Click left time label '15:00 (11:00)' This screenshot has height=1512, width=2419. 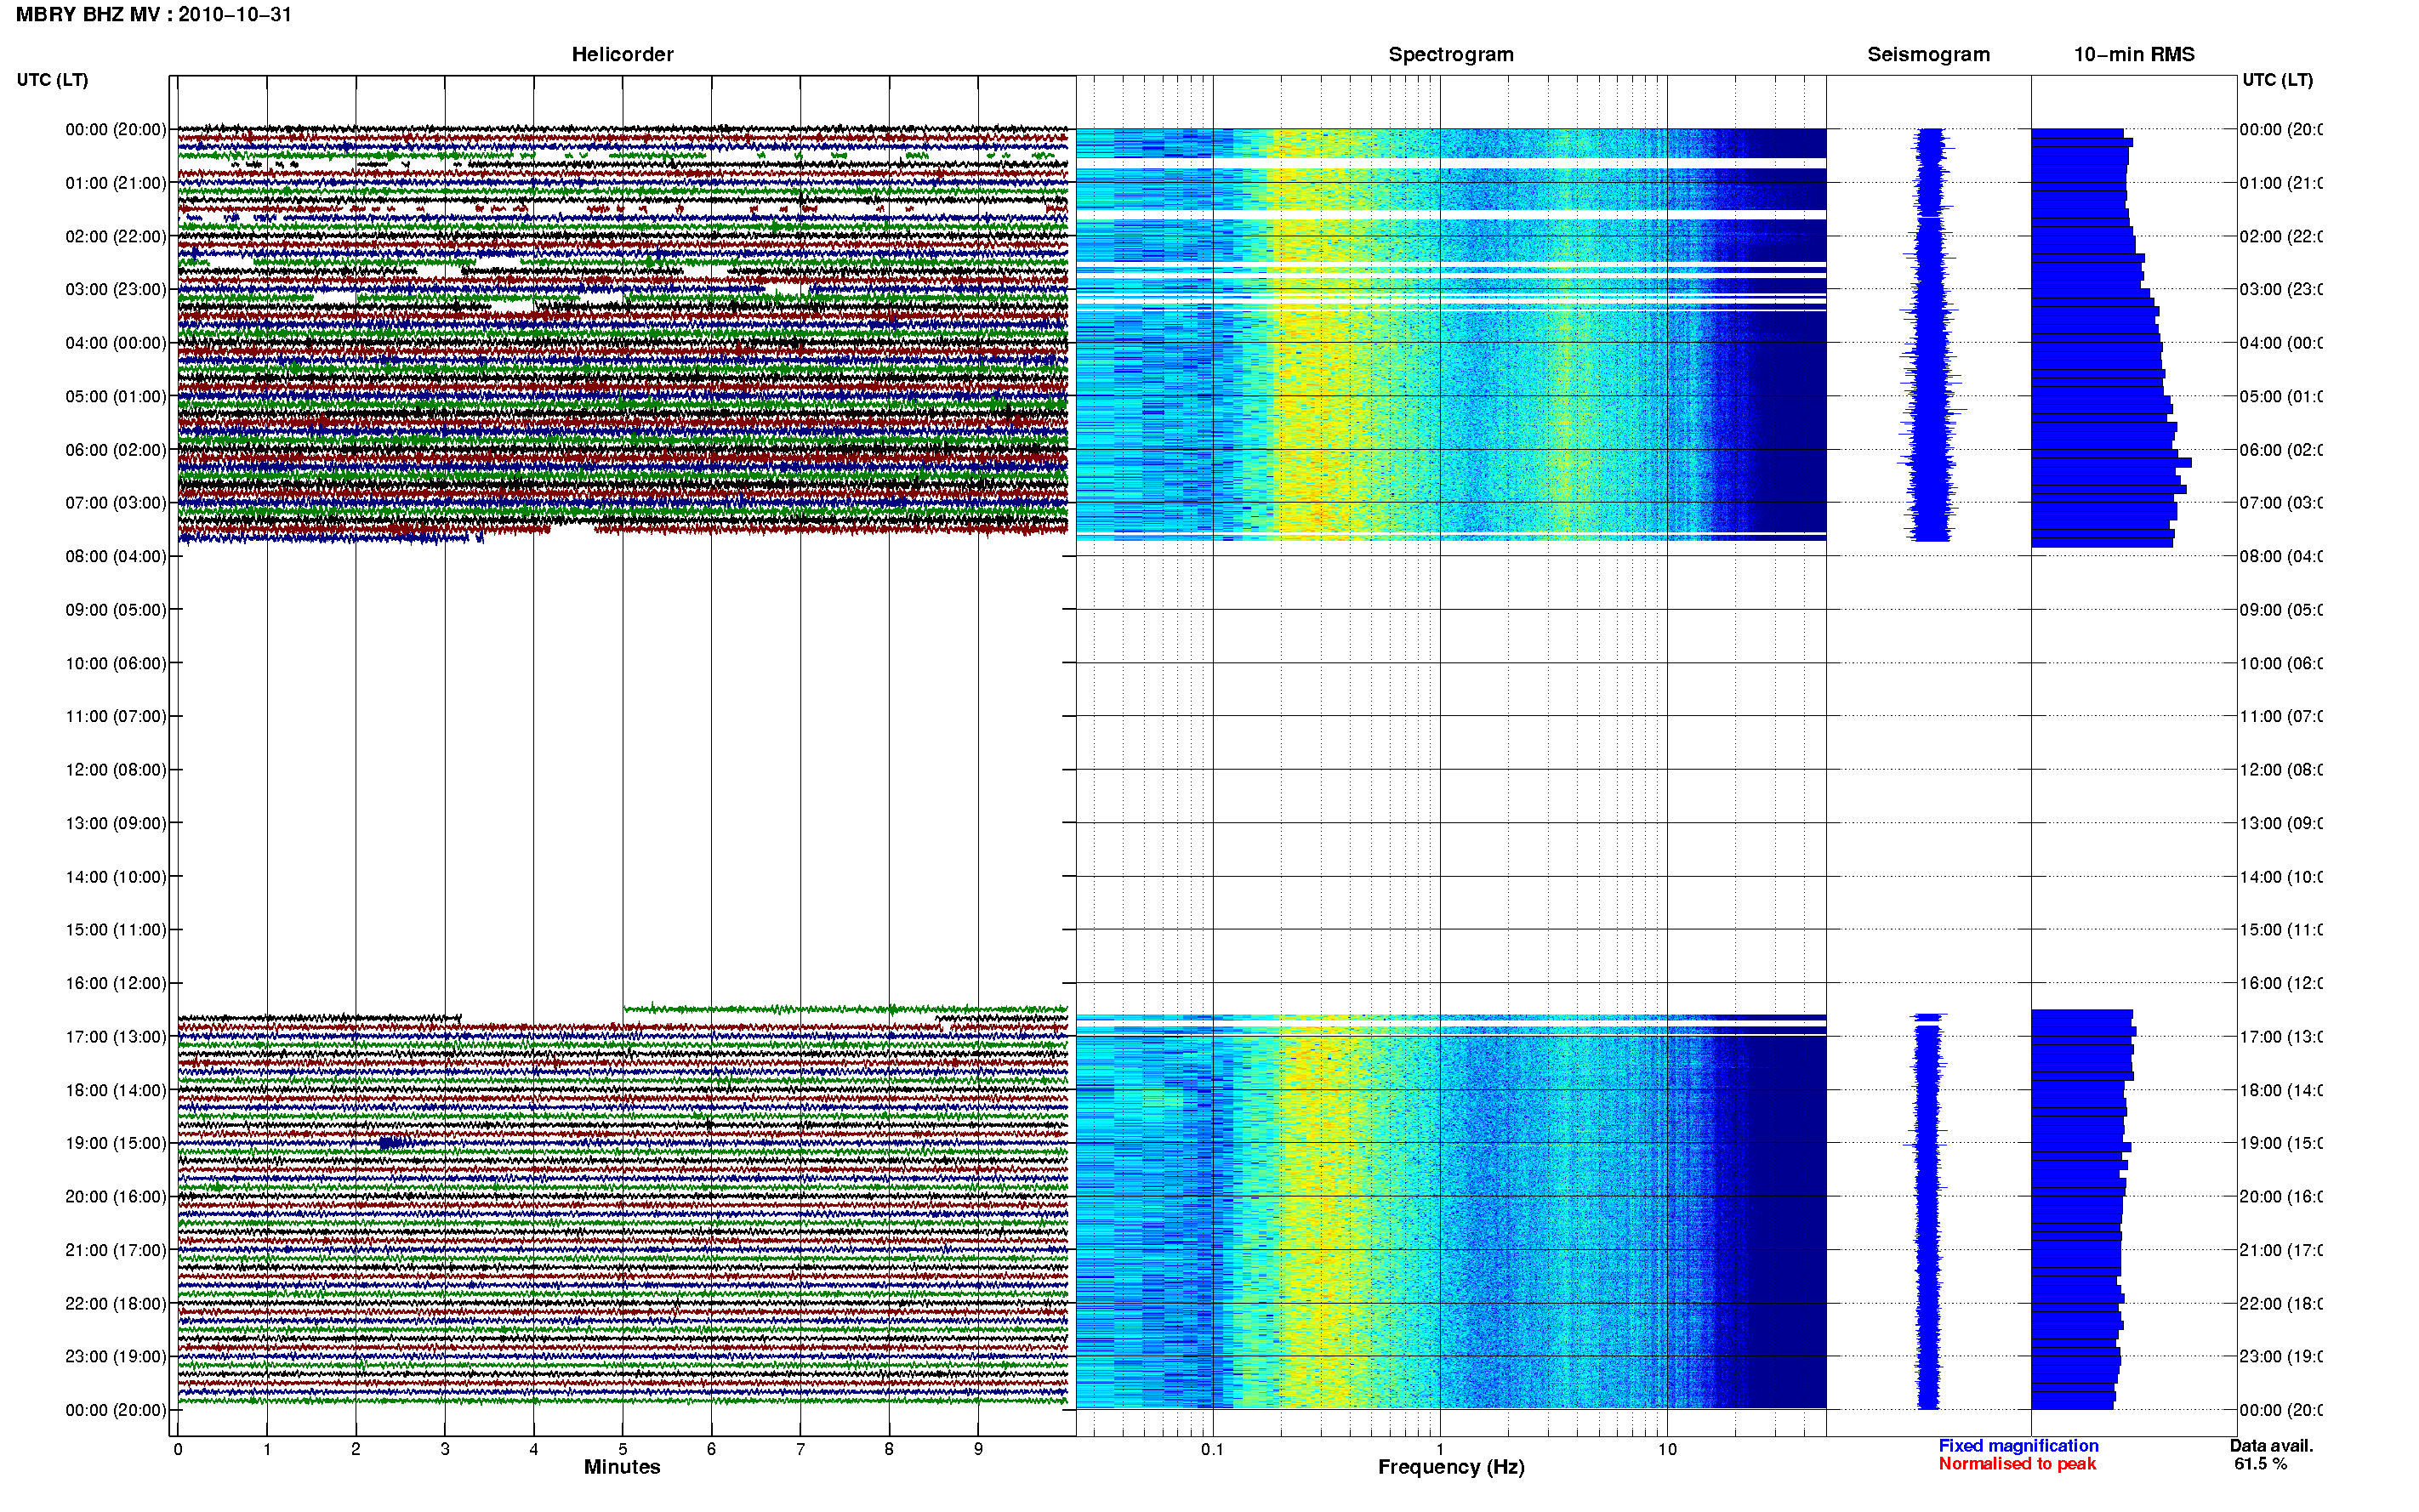[116, 930]
